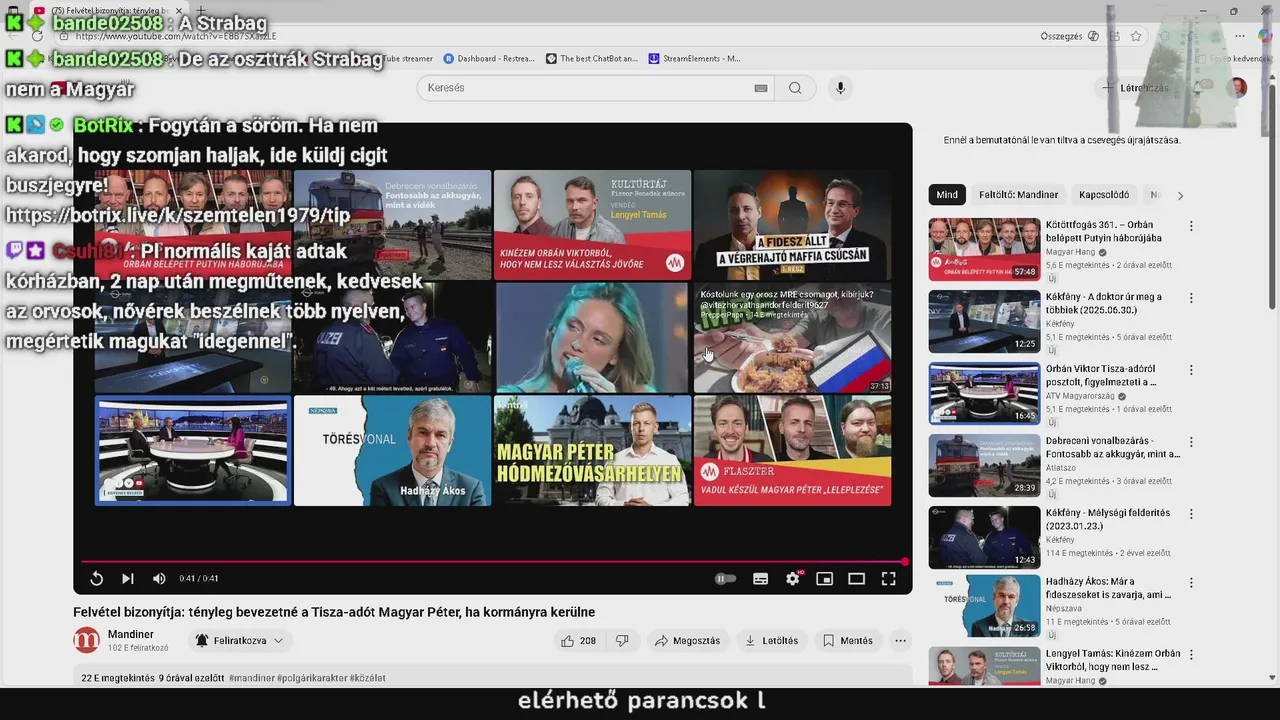This screenshot has height=720, width=1280.
Task: Click Magyar Péter Hódmezővásárhelyen endscreen video
Action: (592, 451)
